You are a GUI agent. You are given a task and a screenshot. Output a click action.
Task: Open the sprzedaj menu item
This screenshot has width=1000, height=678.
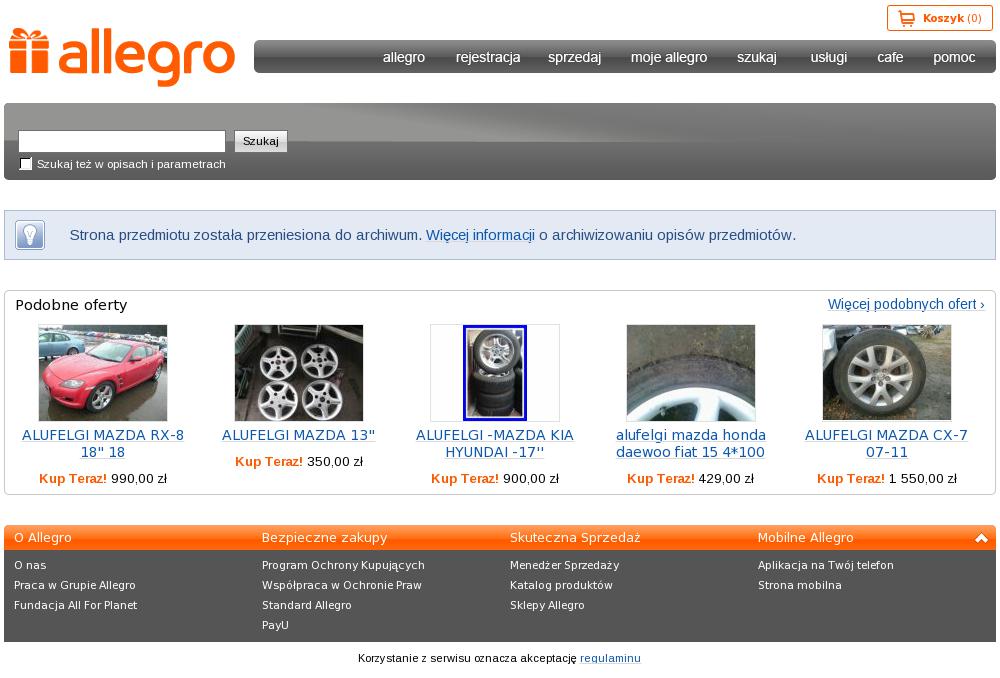pos(574,57)
